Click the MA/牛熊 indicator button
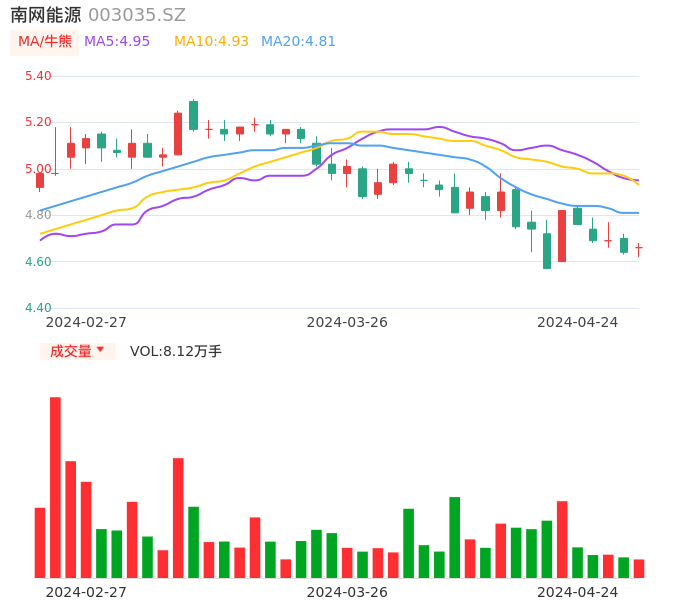686x606 pixels. pos(45,42)
